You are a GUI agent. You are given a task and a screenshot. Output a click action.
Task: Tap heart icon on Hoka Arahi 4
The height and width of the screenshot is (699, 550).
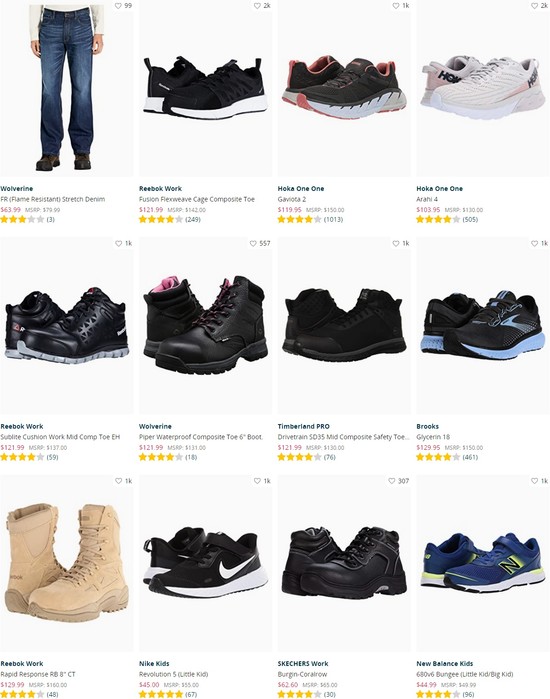[x=534, y=6]
